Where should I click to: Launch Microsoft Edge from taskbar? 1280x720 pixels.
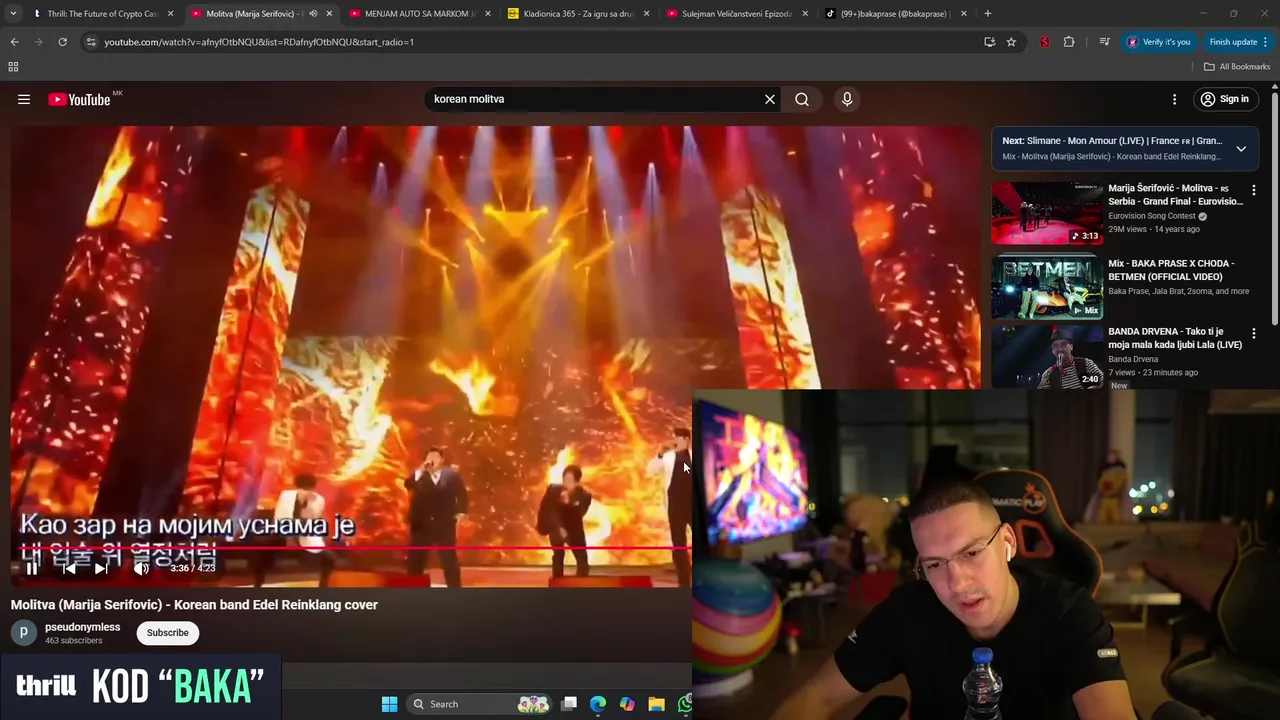point(598,704)
